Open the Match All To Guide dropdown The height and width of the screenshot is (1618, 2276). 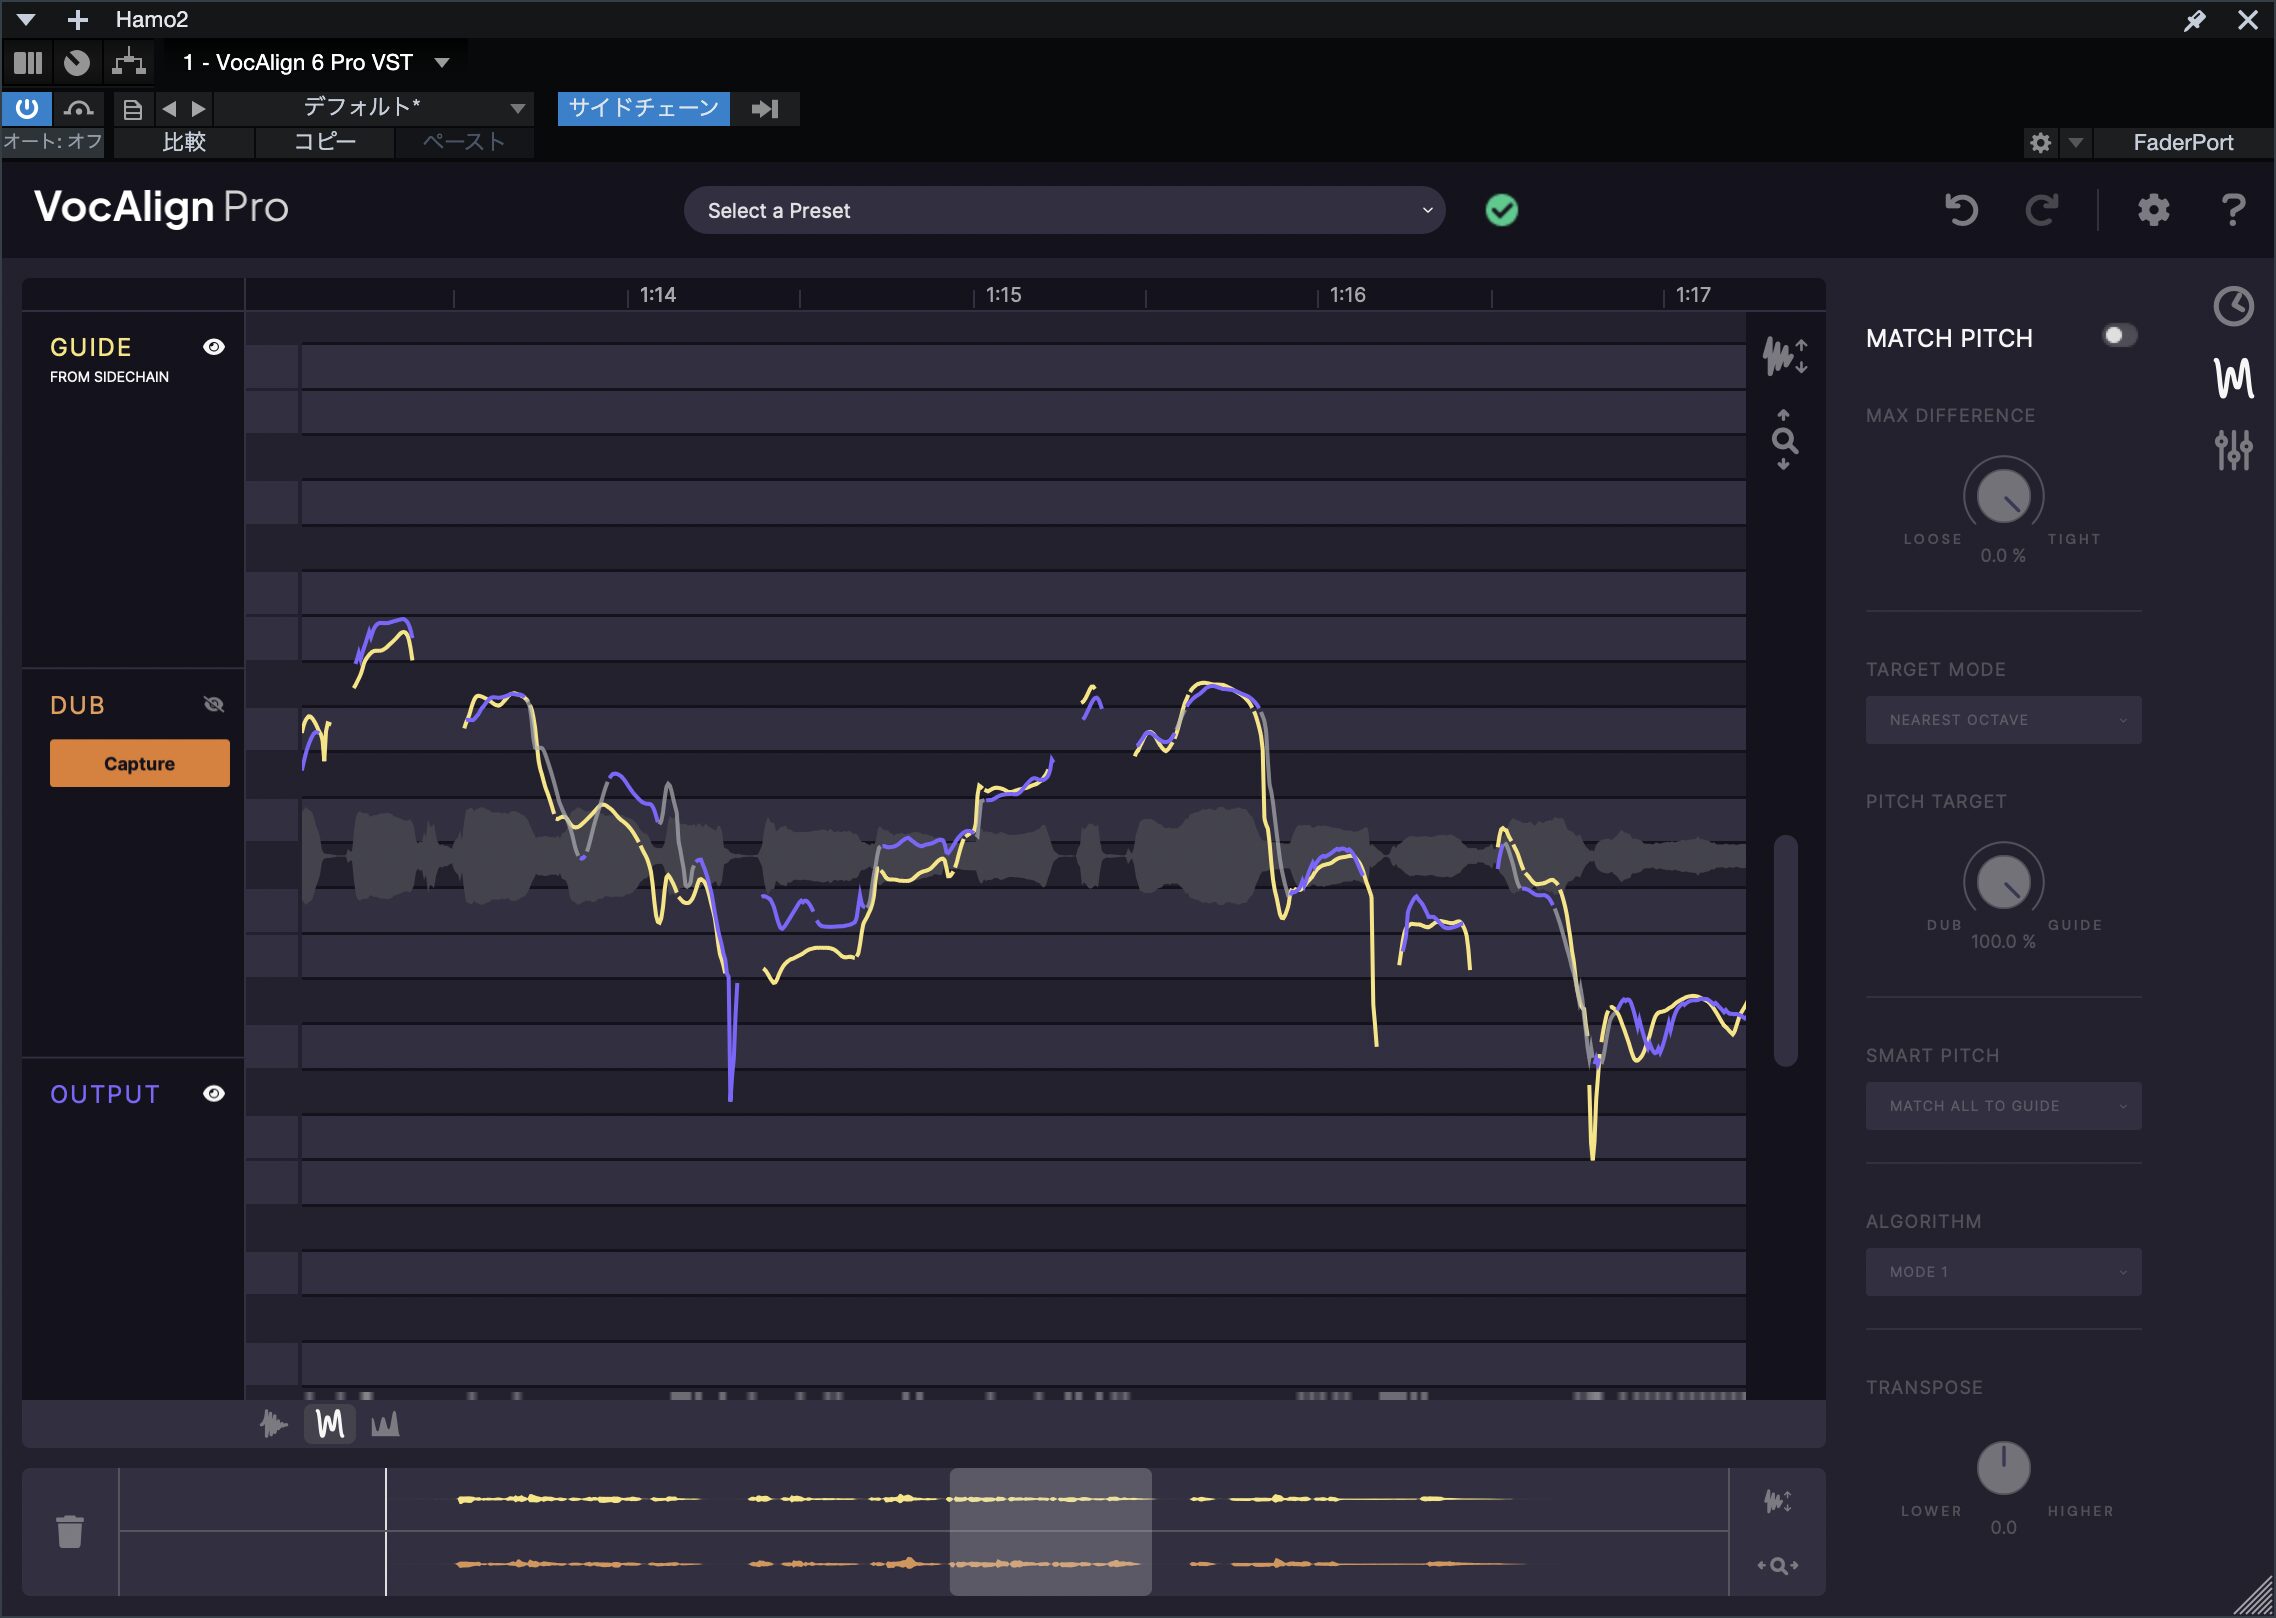[2003, 1106]
